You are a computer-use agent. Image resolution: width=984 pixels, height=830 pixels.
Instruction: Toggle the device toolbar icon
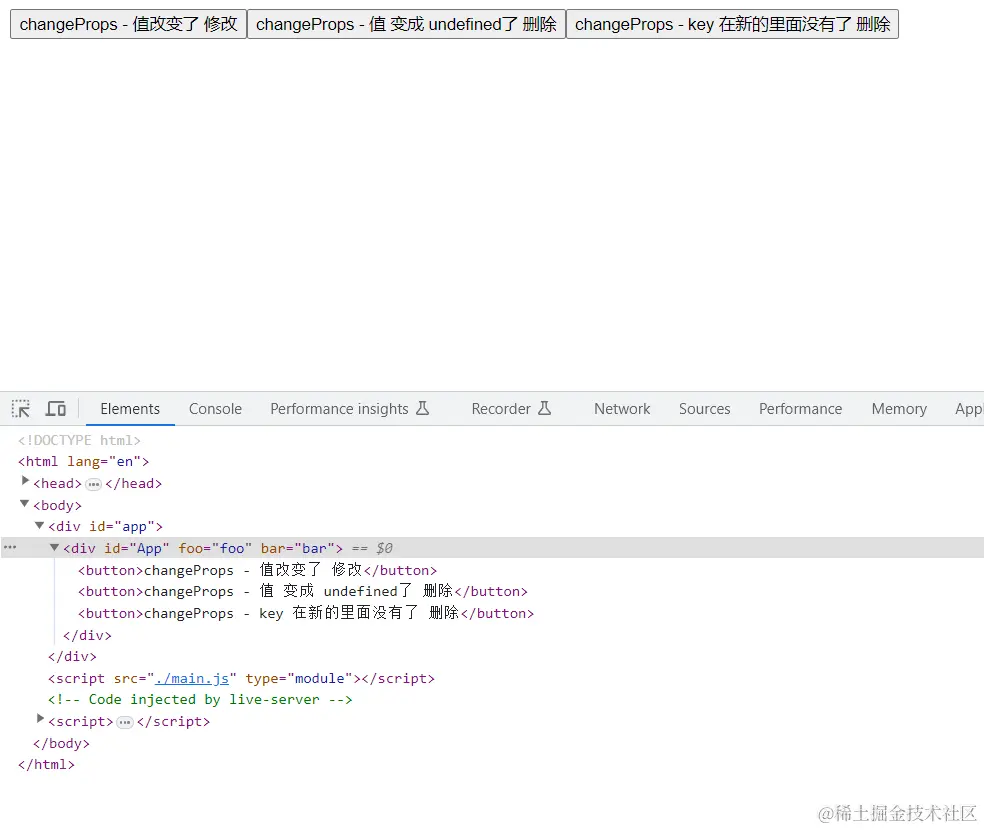[56, 409]
